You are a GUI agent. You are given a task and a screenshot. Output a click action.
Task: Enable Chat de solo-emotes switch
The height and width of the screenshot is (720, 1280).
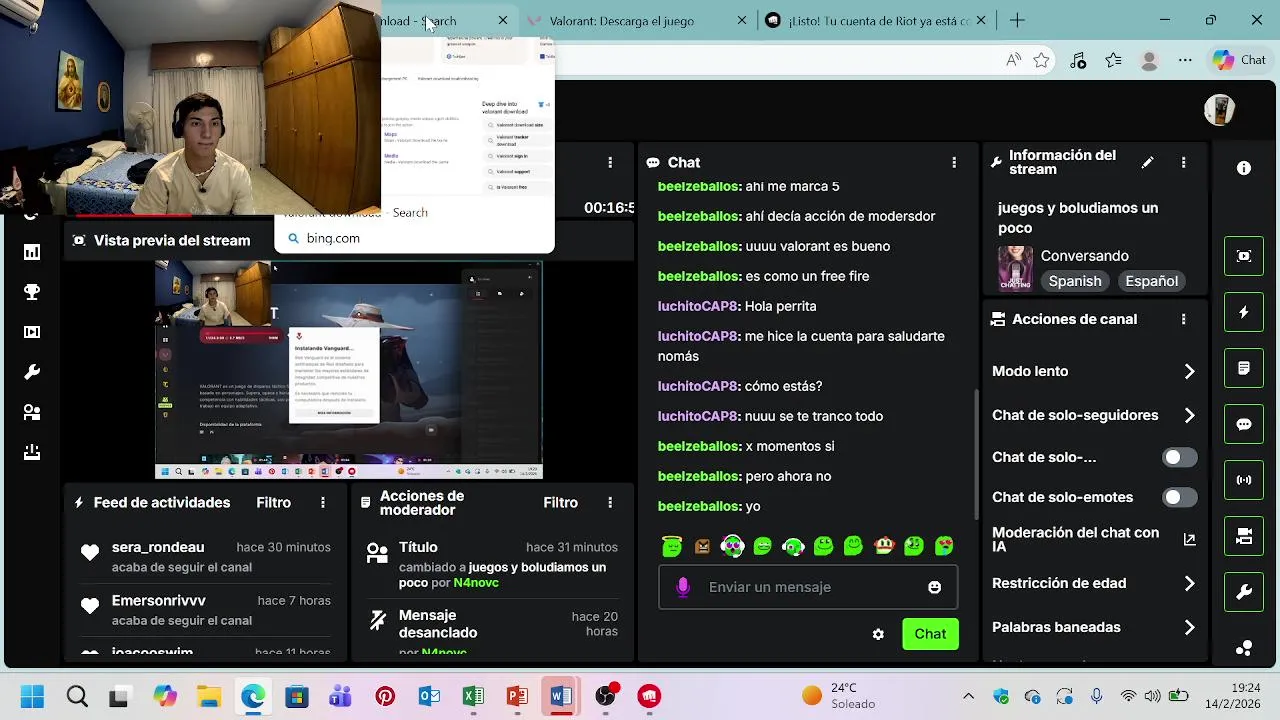tap(1180, 497)
